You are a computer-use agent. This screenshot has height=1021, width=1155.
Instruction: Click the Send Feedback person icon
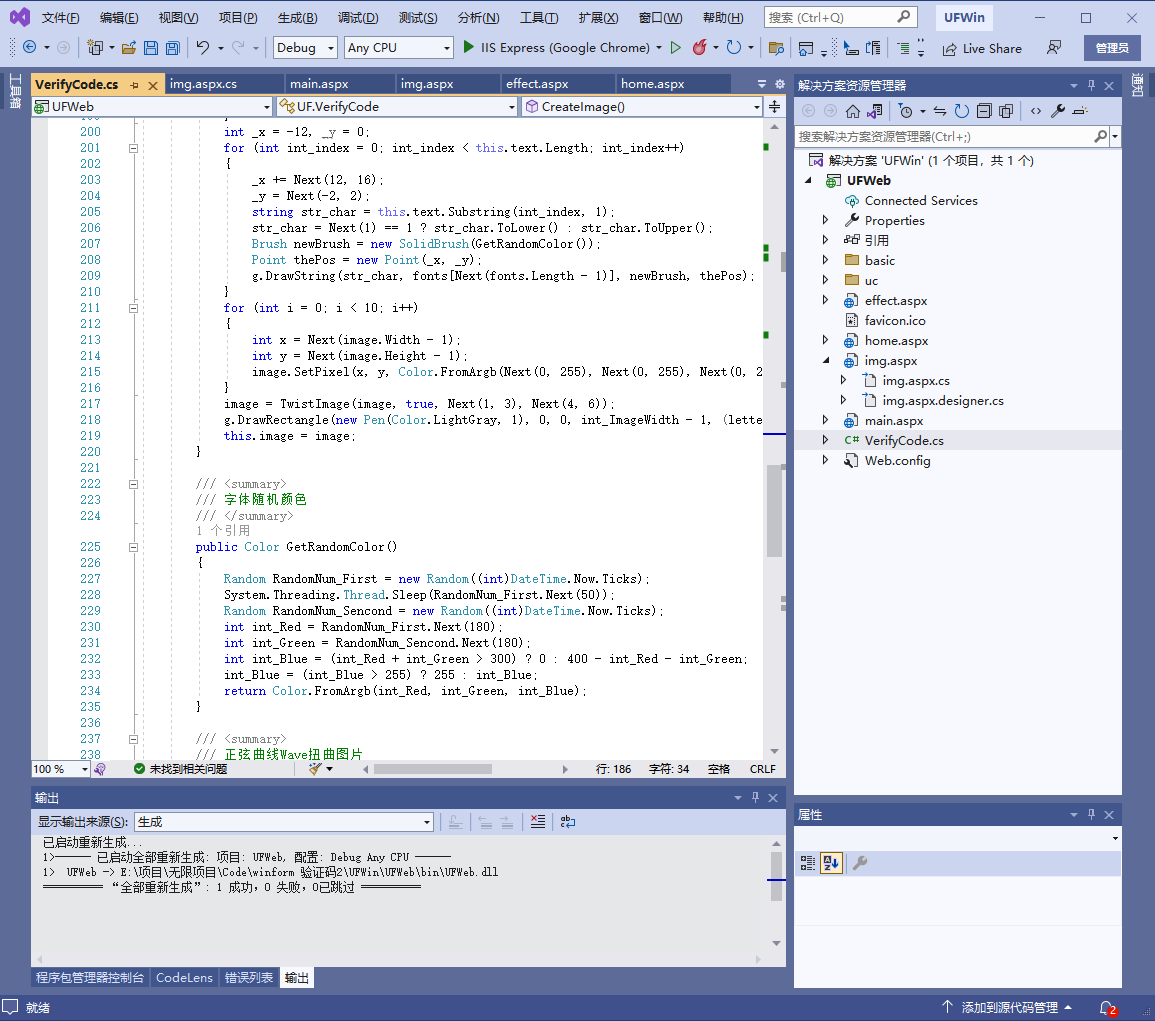(1054, 48)
